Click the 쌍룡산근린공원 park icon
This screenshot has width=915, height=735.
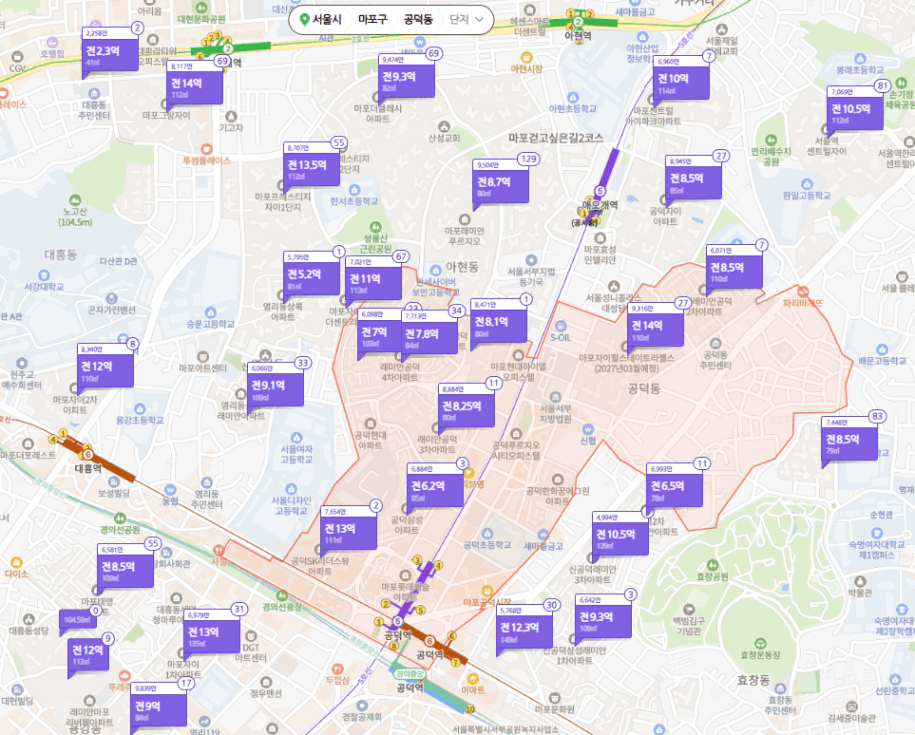[375, 226]
